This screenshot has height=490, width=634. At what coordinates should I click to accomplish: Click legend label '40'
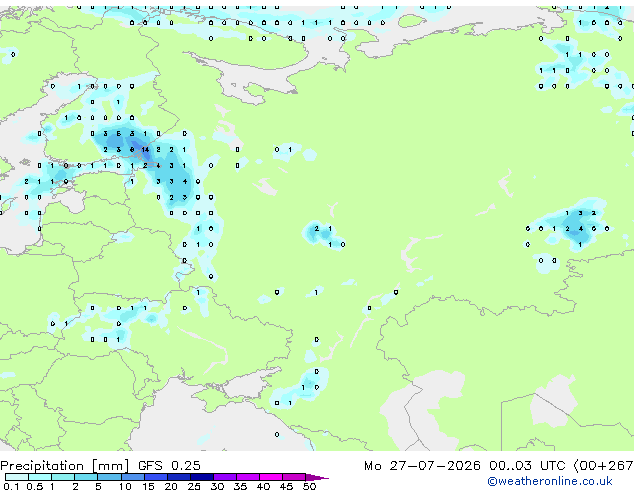[x=263, y=486]
